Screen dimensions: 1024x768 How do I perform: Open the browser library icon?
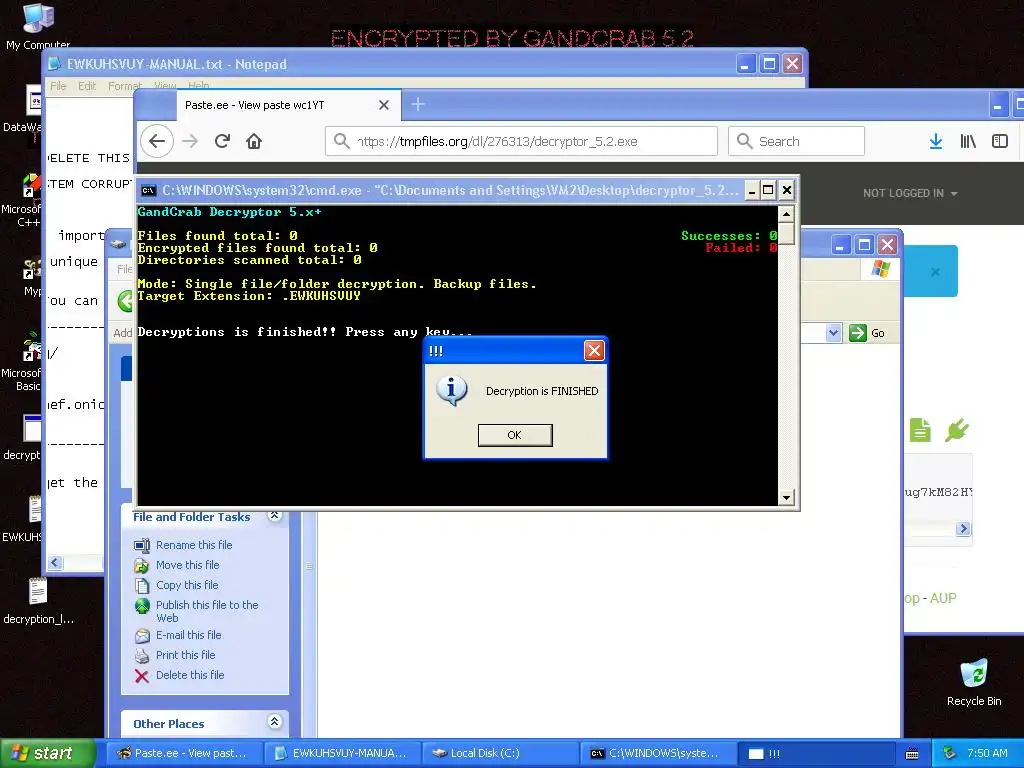point(968,141)
